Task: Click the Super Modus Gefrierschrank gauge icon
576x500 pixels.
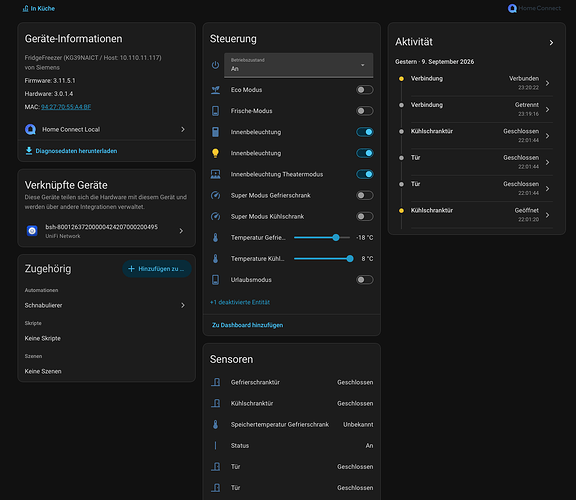Action: pyautogui.click(x=216, y=195)
